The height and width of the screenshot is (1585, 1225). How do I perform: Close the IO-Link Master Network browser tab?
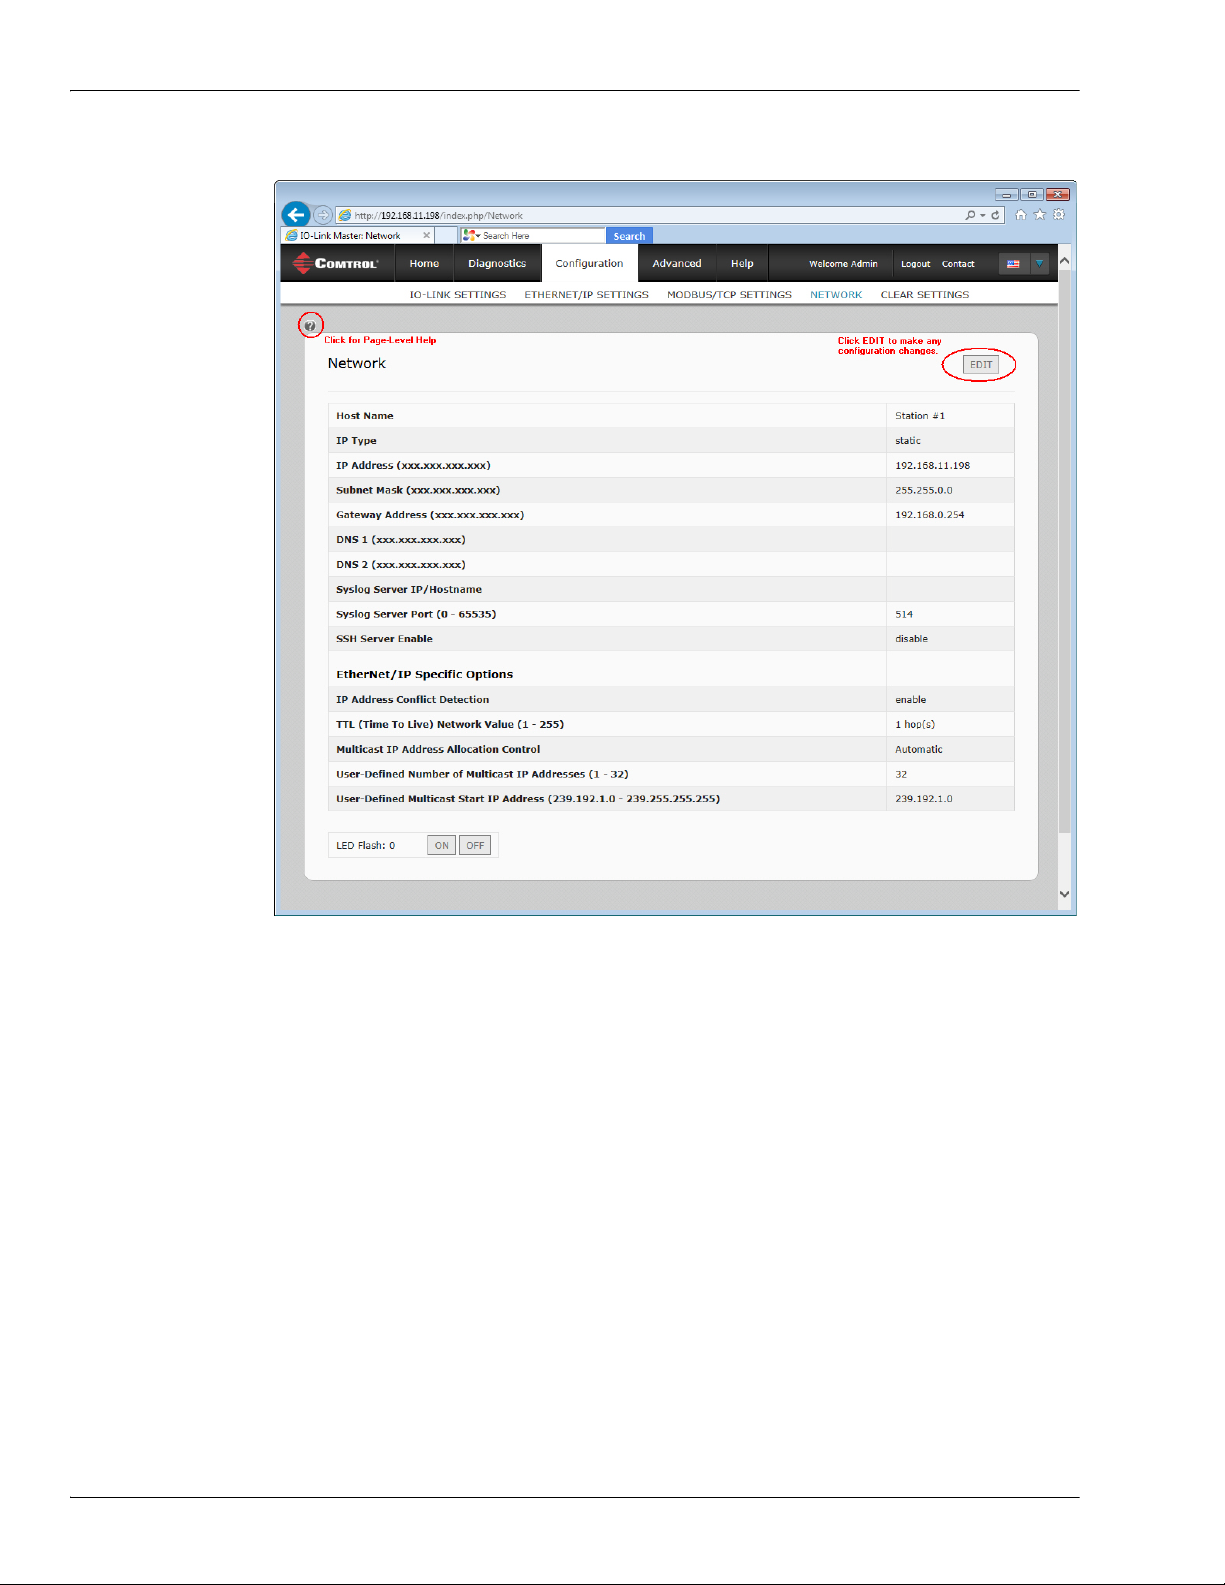click(426, 236)
